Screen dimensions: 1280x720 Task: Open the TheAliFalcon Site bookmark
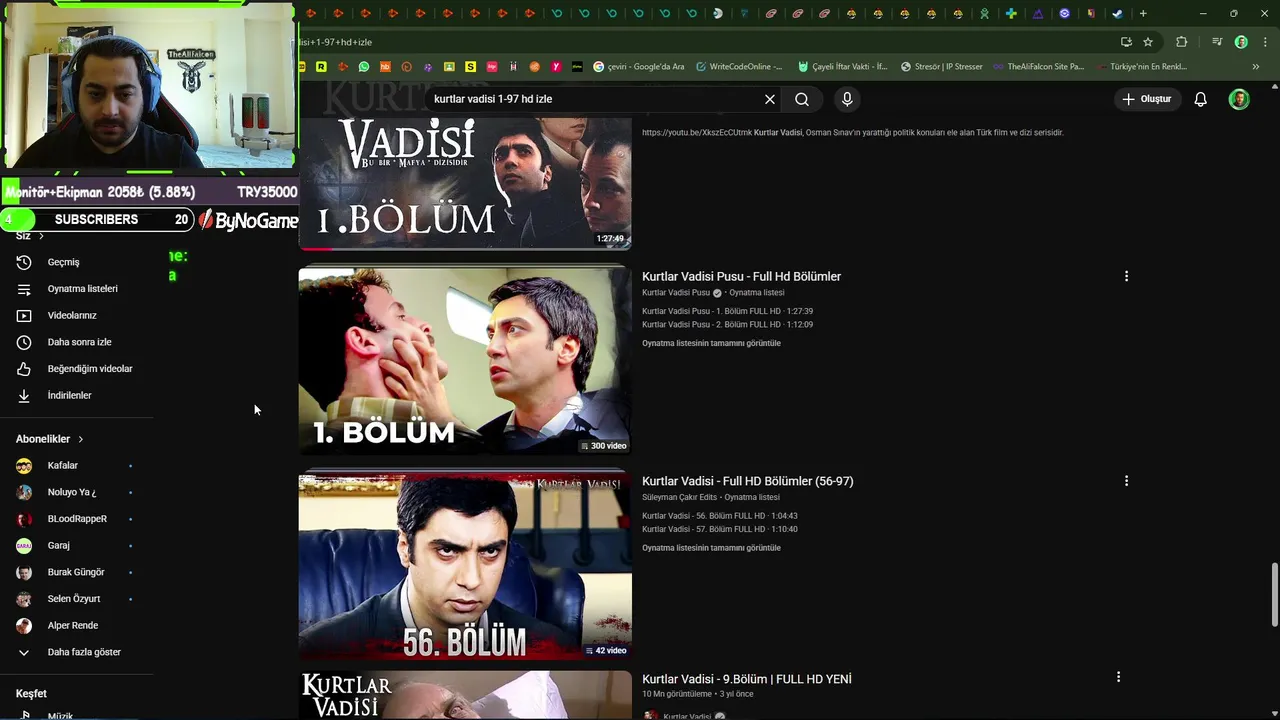pos(1039,67)
